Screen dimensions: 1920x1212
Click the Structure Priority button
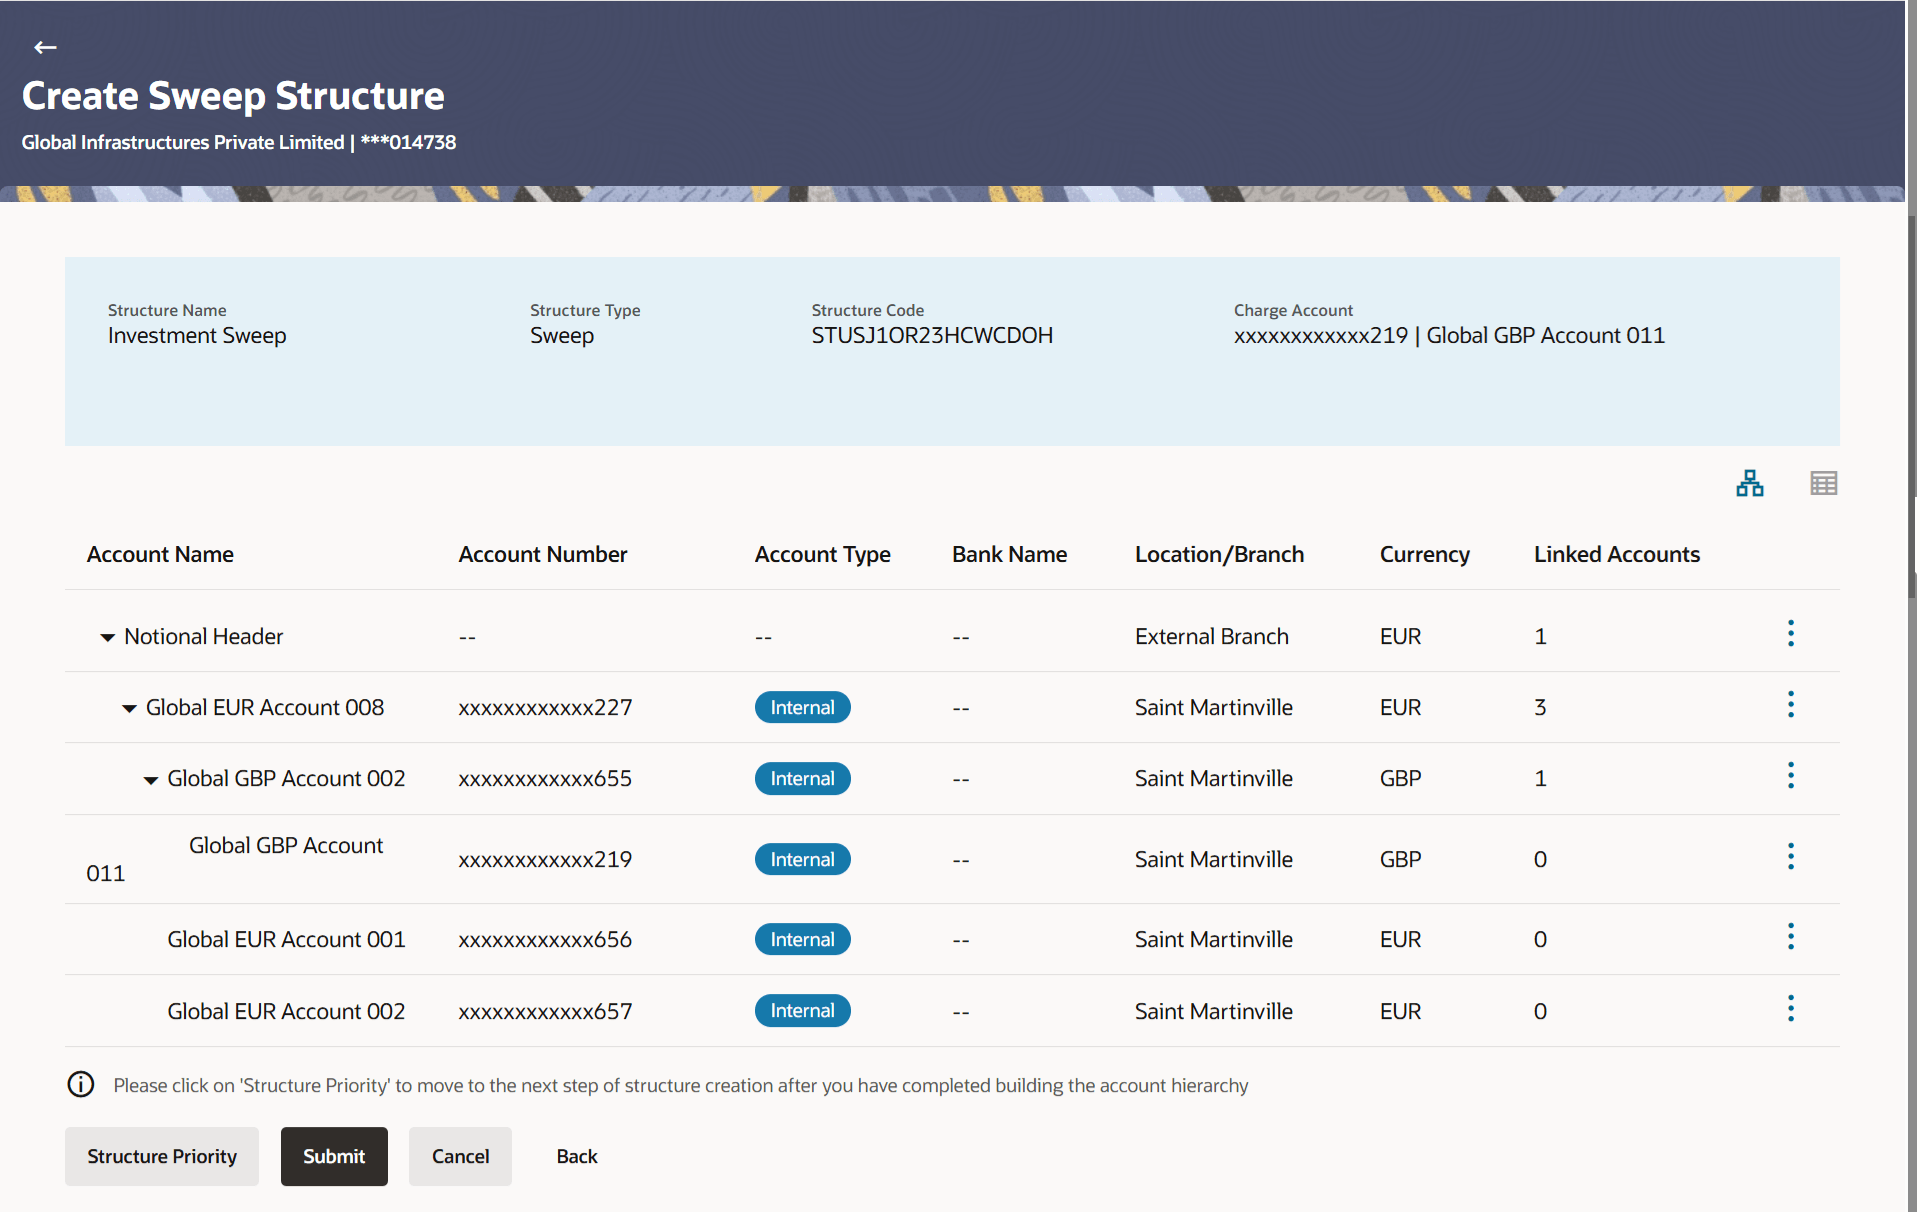pos(162,1157)
